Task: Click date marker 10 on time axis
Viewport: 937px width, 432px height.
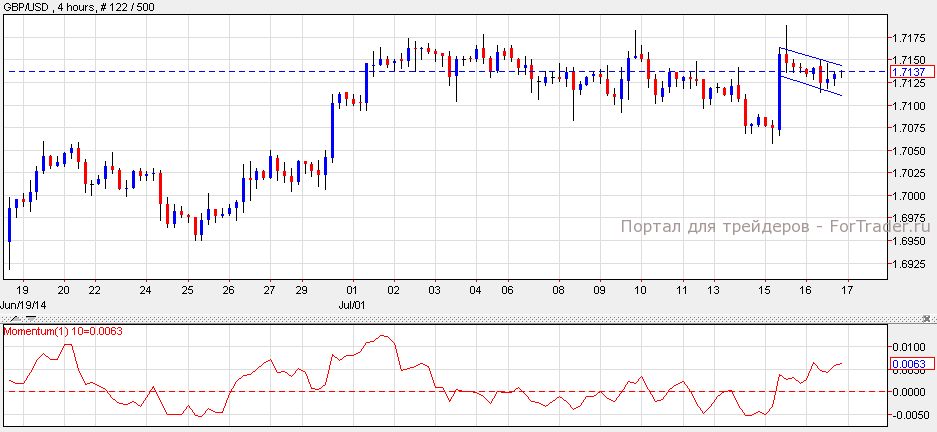Action: pyautogui.click(x=639, y=290)
